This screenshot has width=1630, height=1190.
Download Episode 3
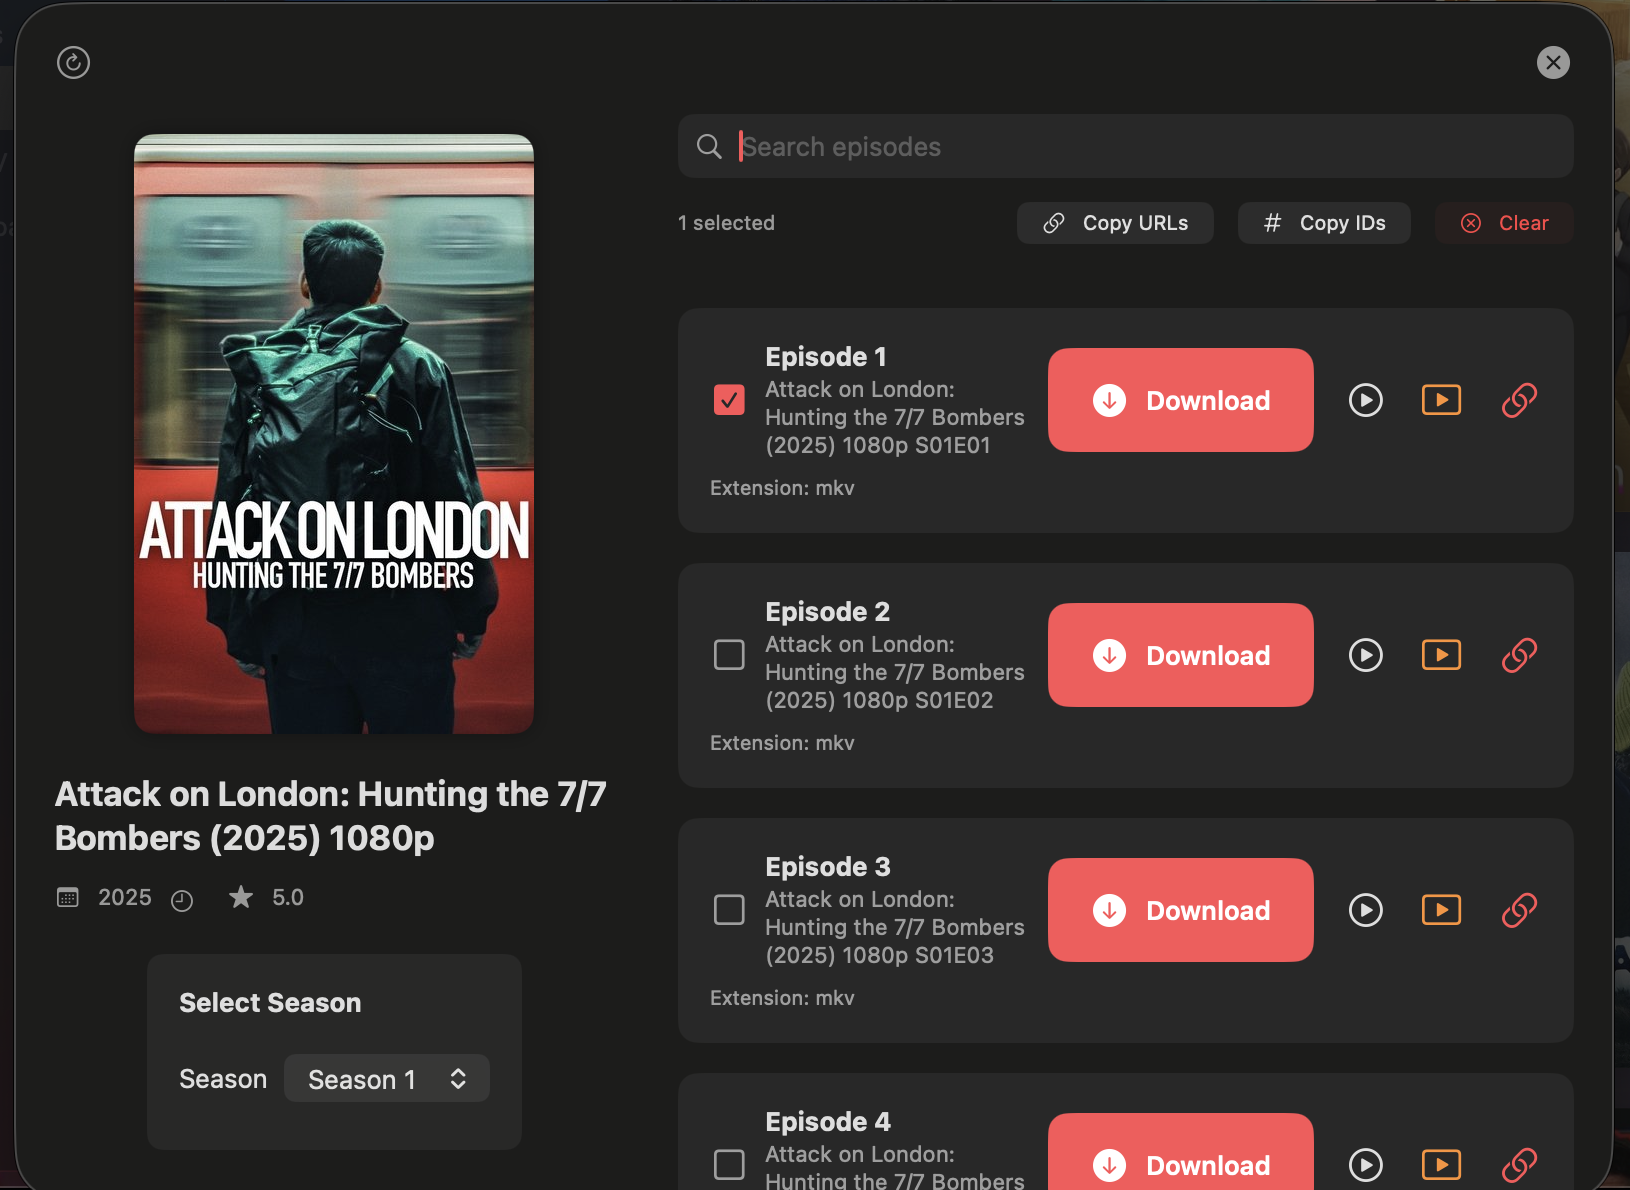coord(1181,910)
